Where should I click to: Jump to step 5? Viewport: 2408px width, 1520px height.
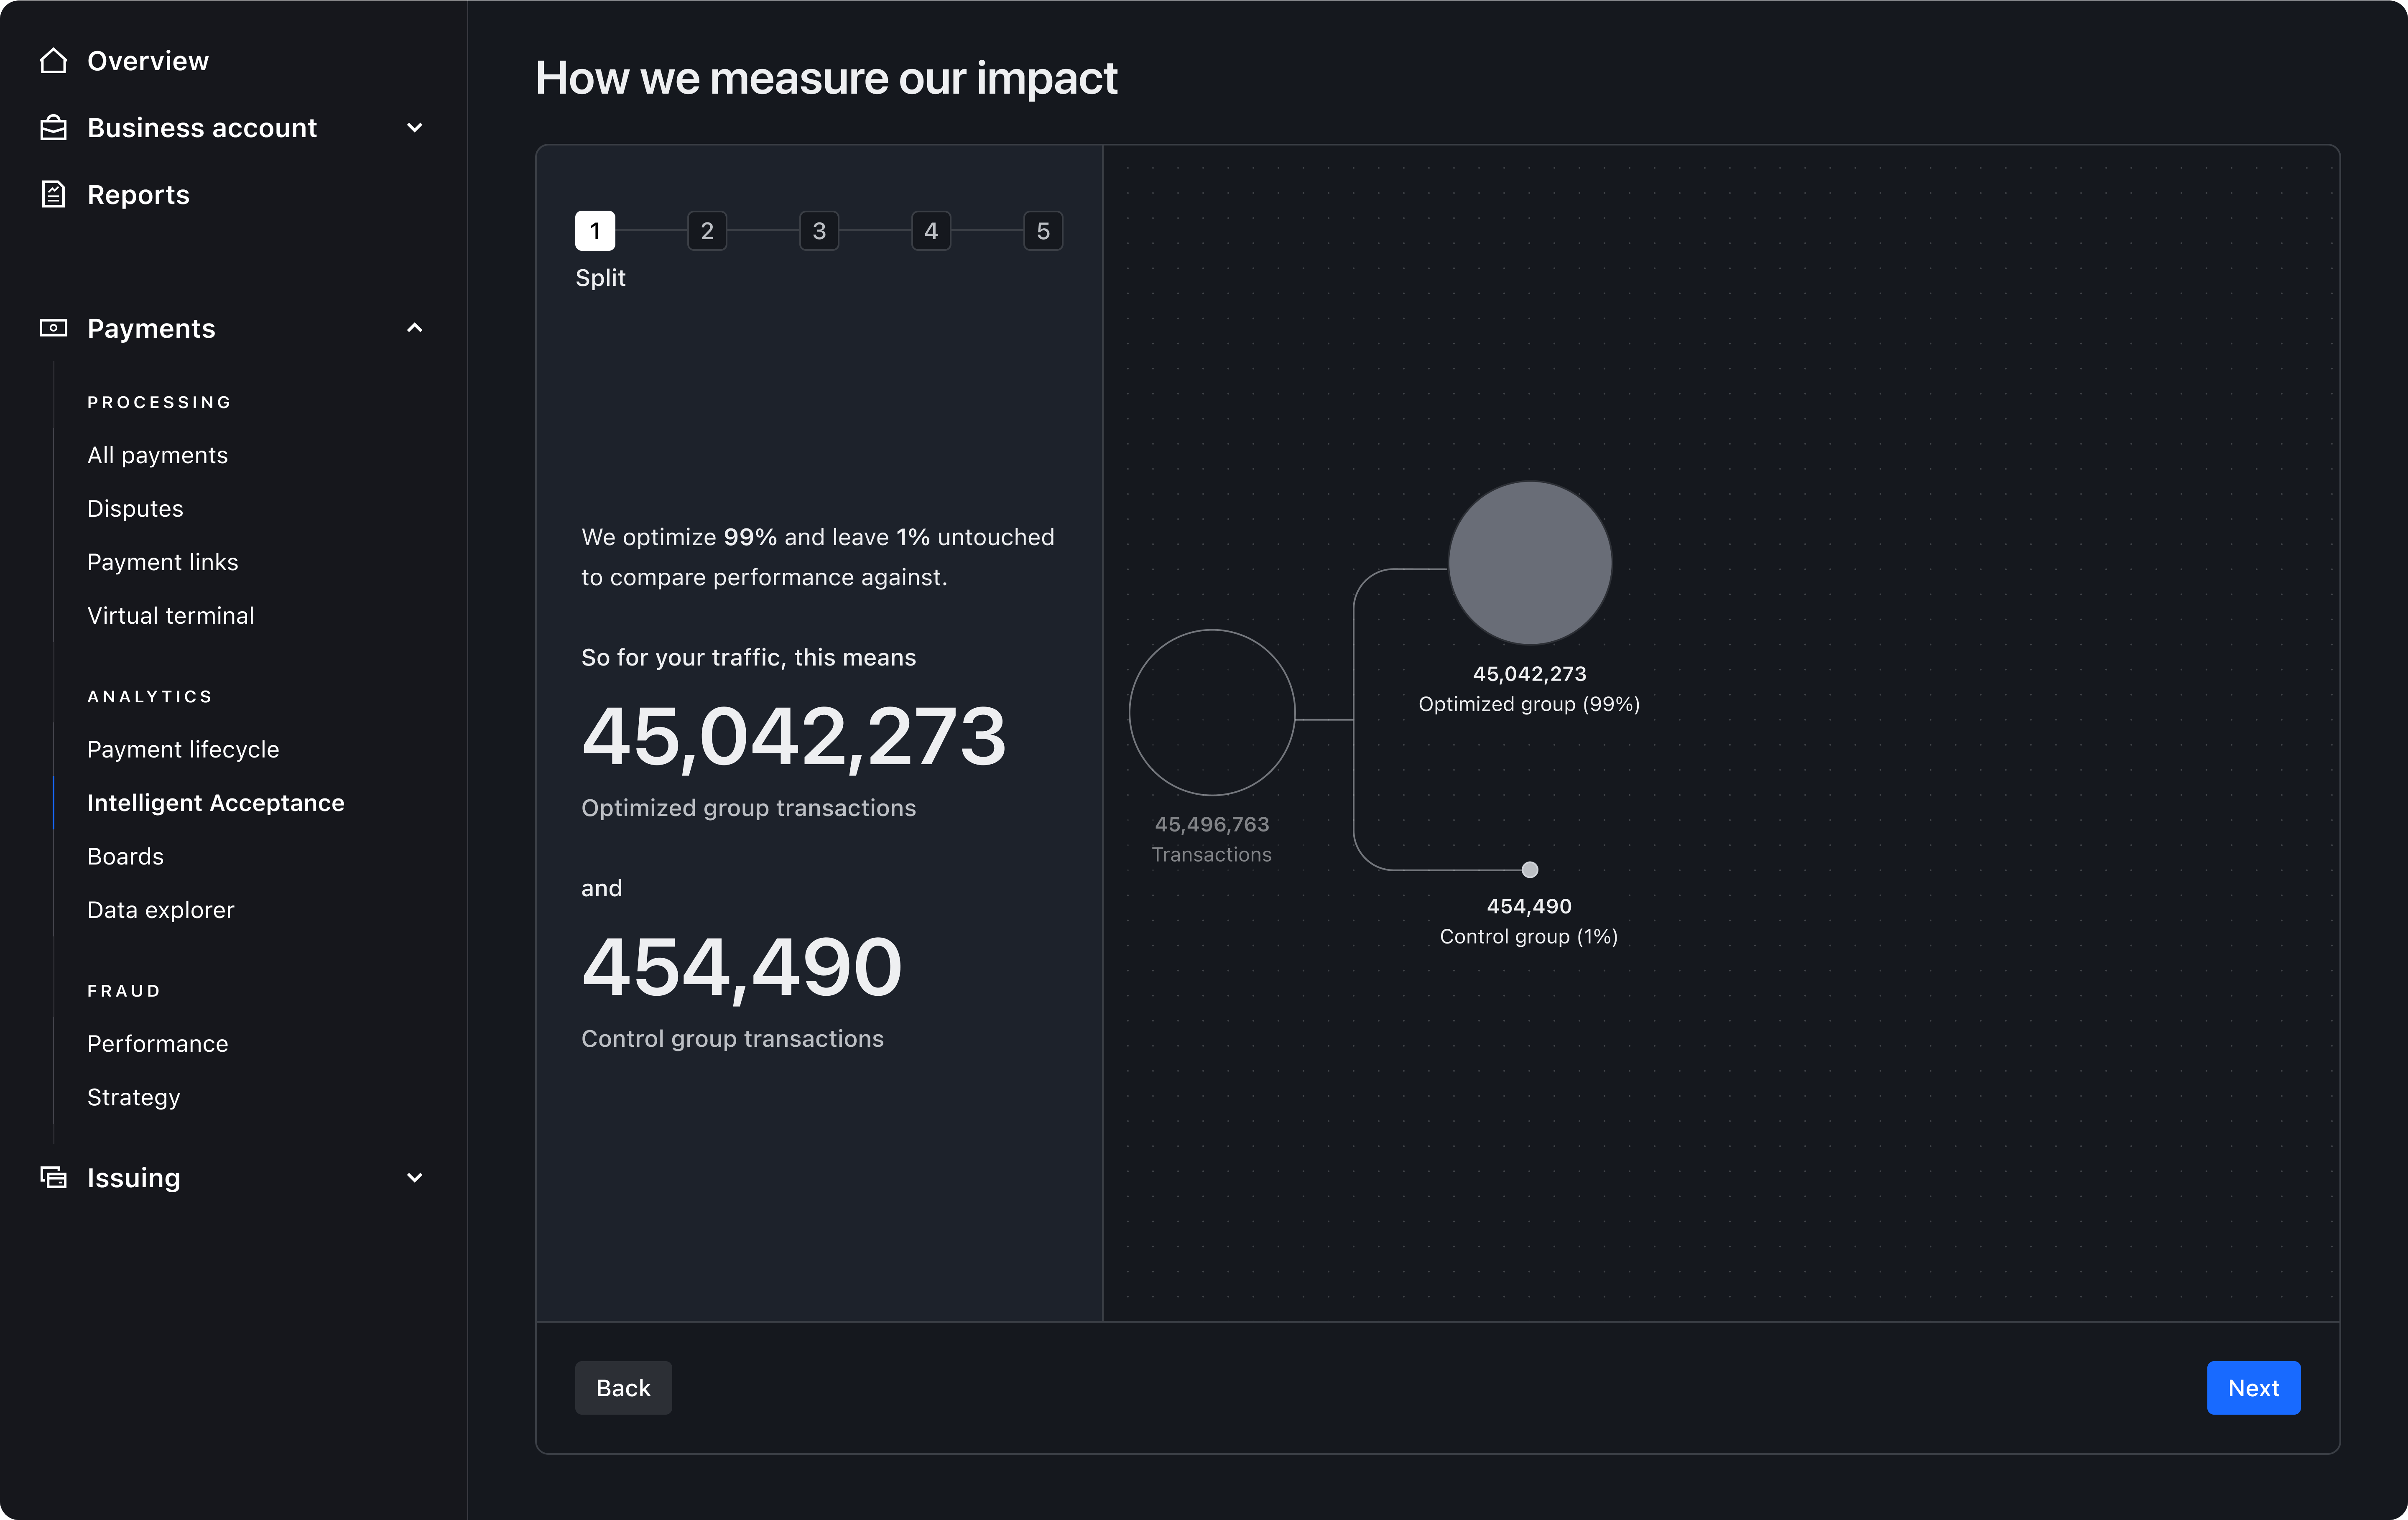coord(1043,231)
